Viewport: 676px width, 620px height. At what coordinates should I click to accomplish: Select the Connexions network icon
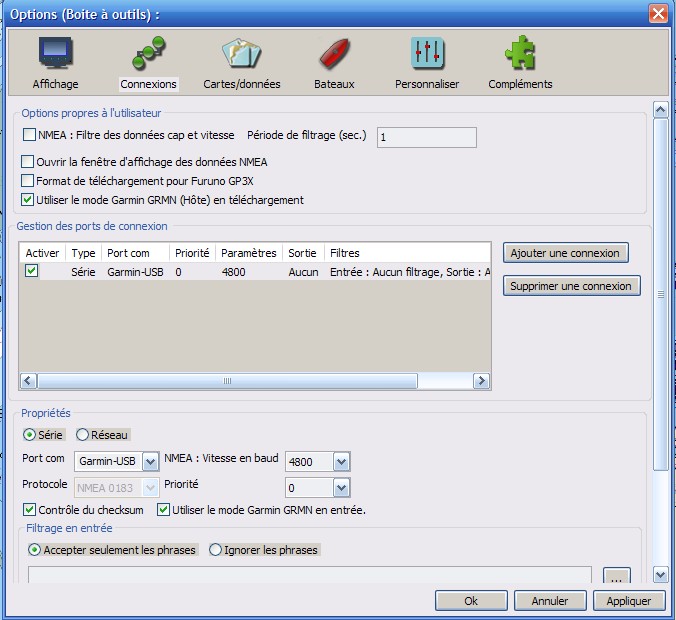coord(148,54)
